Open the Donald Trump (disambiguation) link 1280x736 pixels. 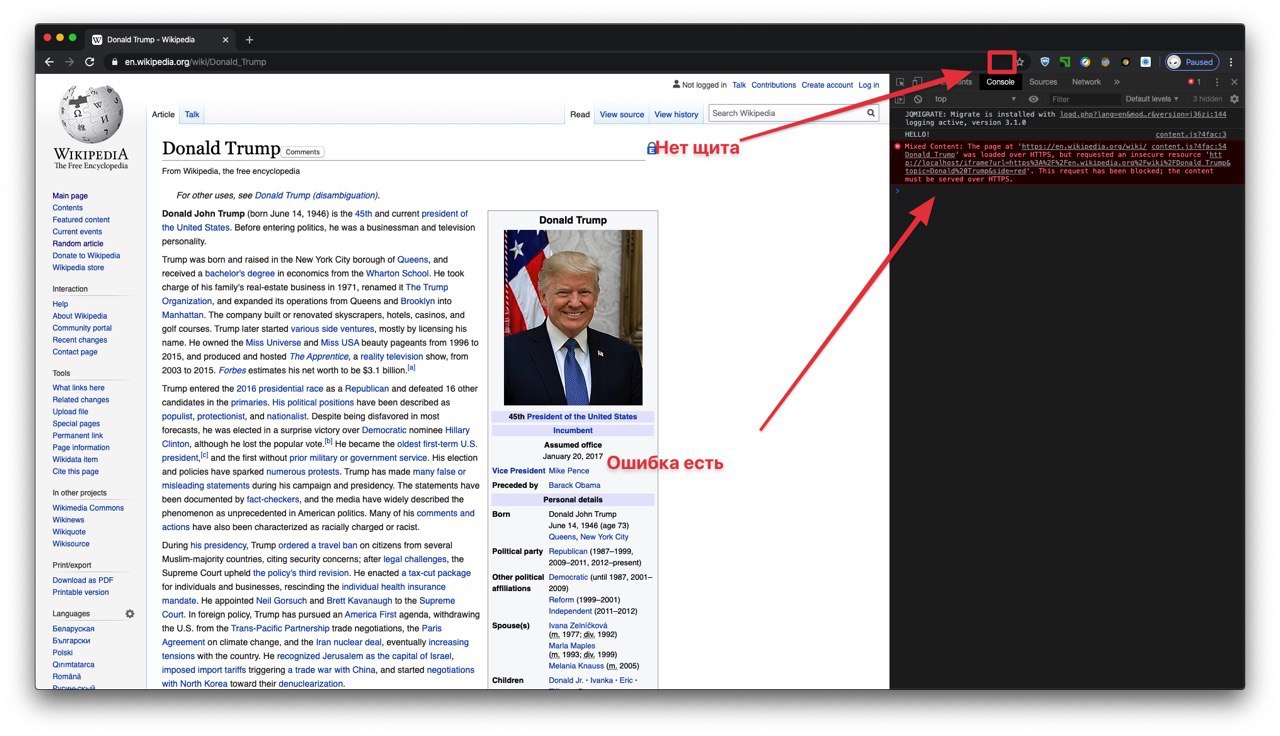point(316,196)
